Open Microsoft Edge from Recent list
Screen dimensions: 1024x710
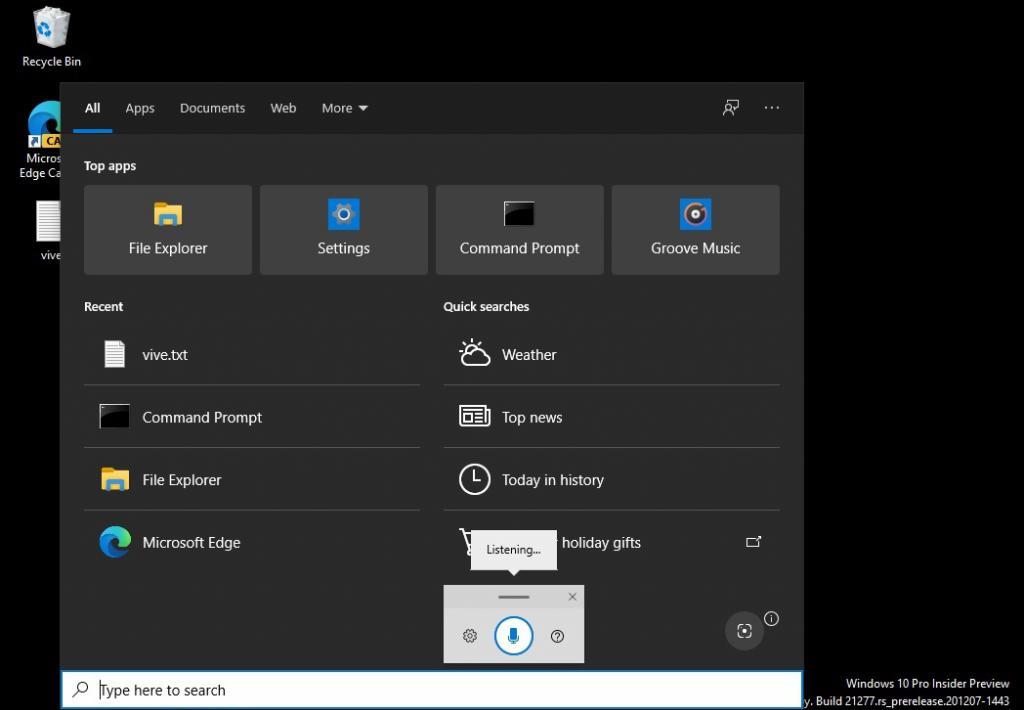[x=252, y=542]
